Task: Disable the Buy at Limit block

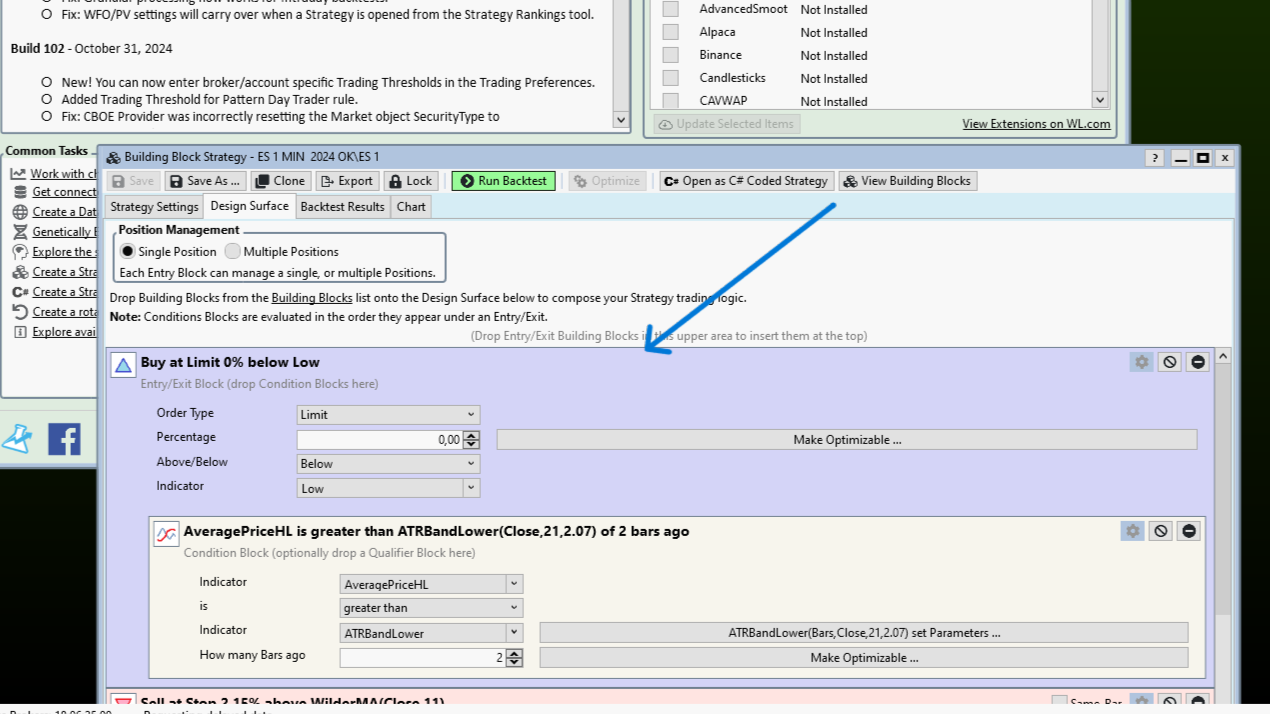Action: click(x=1169, y=362)
